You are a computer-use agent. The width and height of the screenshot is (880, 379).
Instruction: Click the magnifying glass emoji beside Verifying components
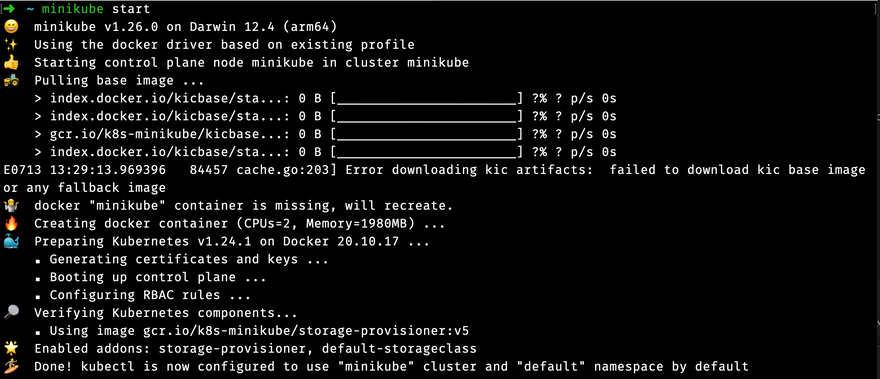click(11, 313)
